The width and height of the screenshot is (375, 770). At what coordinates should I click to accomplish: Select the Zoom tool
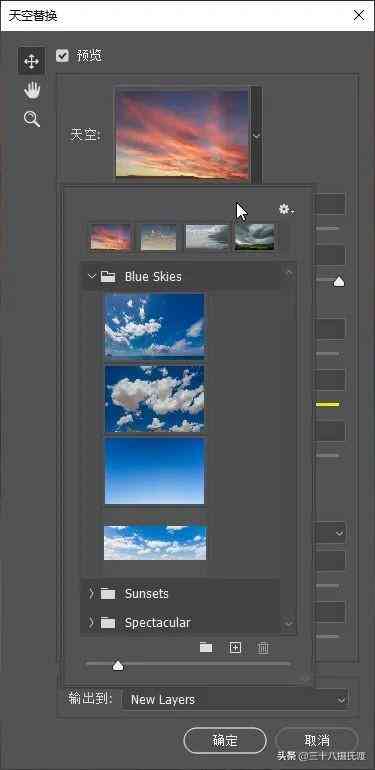(x=32, y=119)
